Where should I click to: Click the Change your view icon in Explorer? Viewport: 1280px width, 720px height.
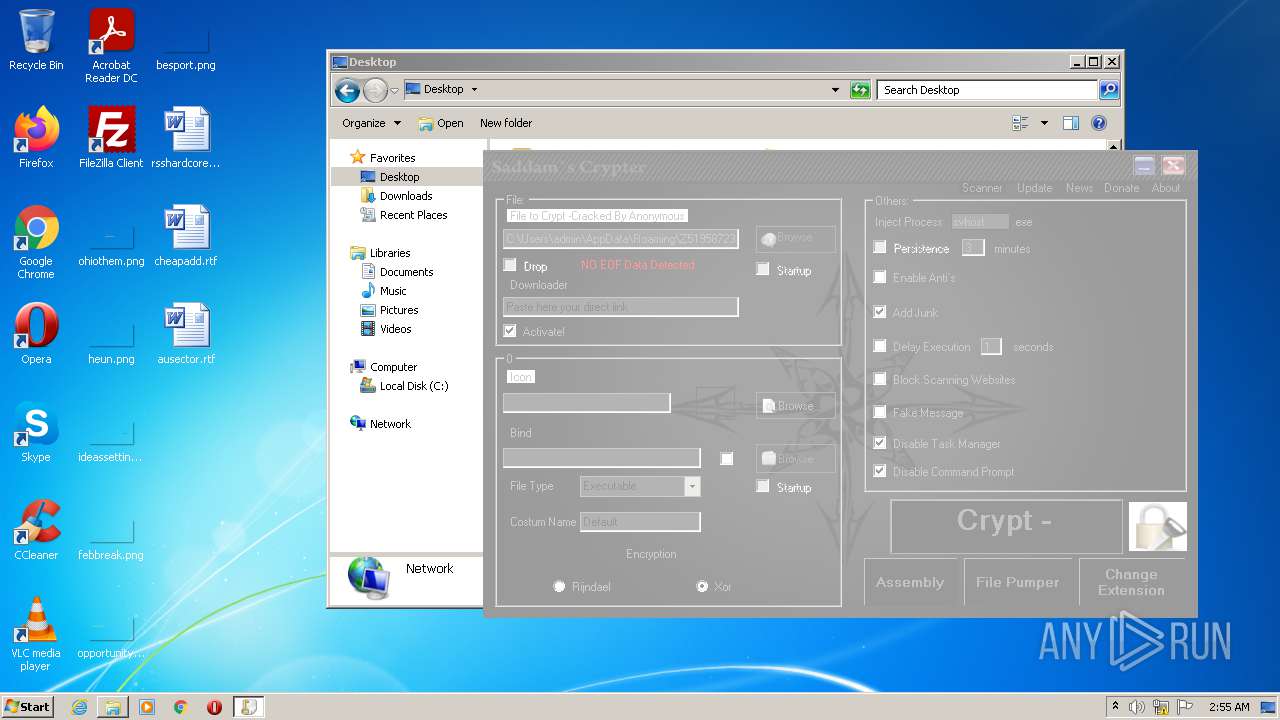pos(1020,123)
